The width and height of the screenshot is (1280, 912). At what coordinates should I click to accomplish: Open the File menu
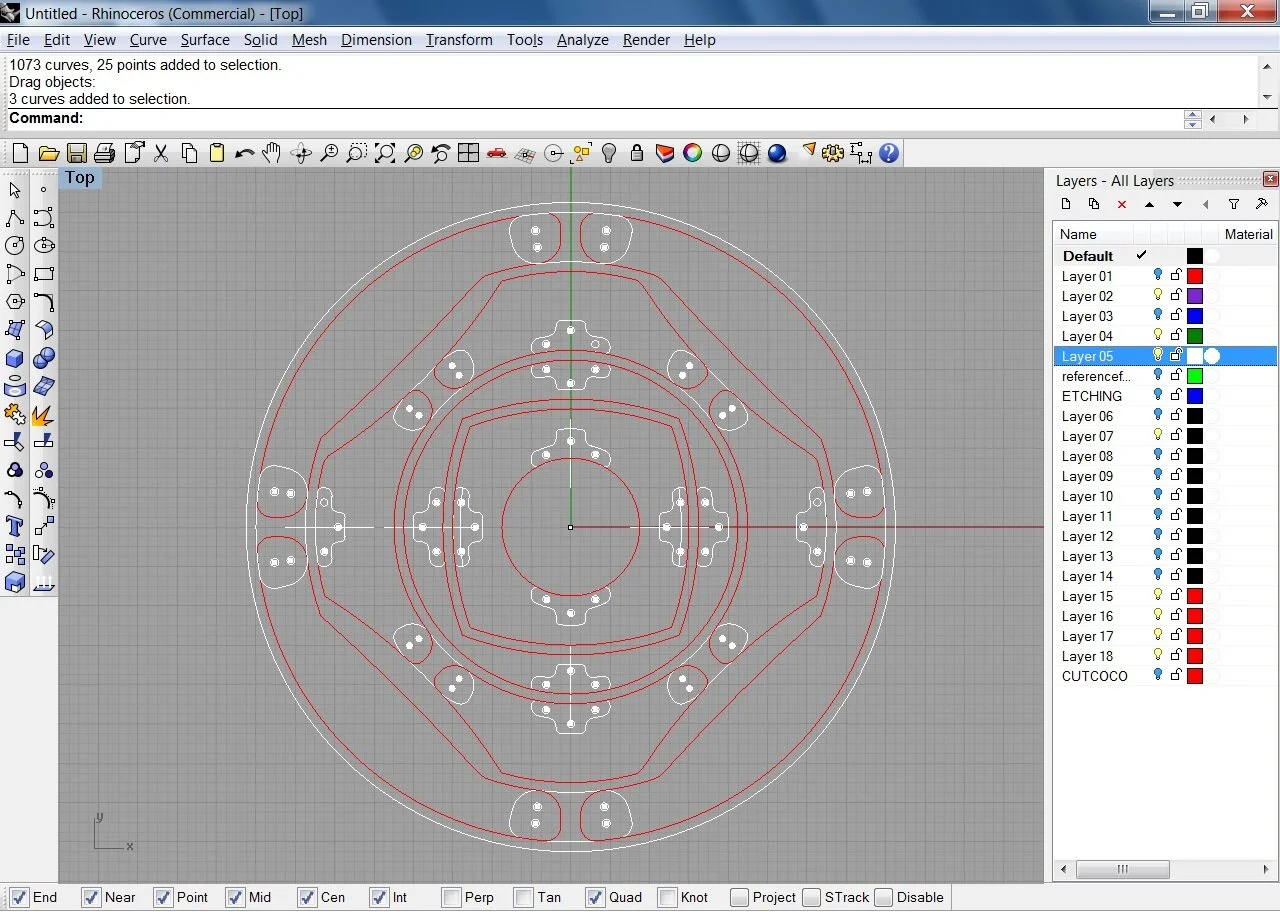18,40
